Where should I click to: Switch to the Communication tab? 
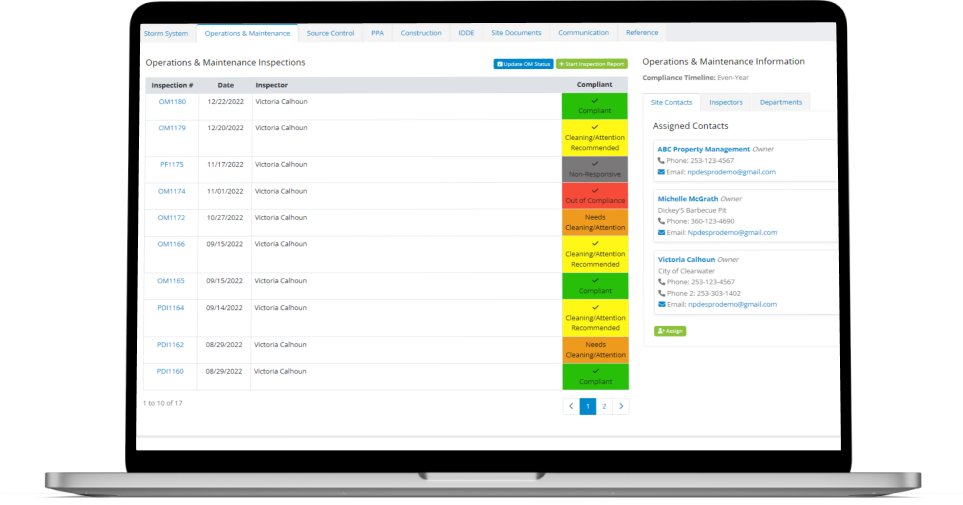(x=583, y=33)
